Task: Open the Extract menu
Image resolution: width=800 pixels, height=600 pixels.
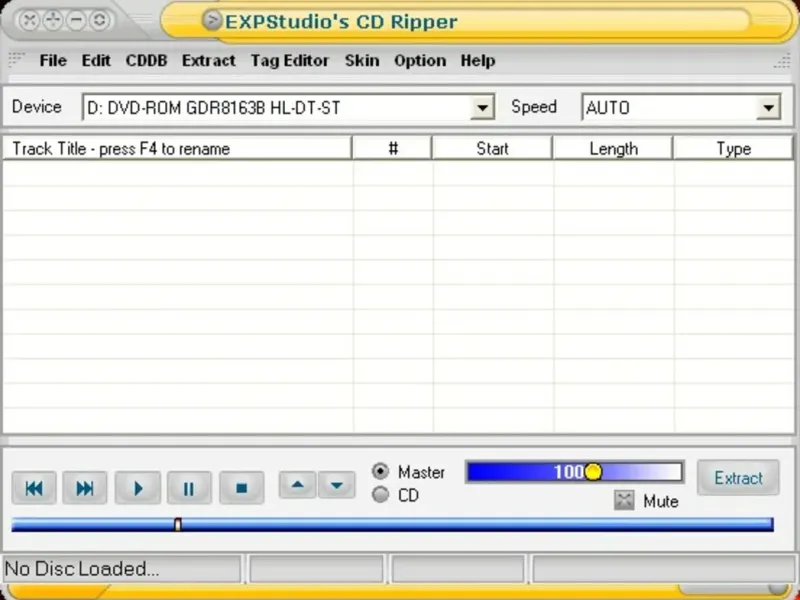Action: click(x=209, y=61)
